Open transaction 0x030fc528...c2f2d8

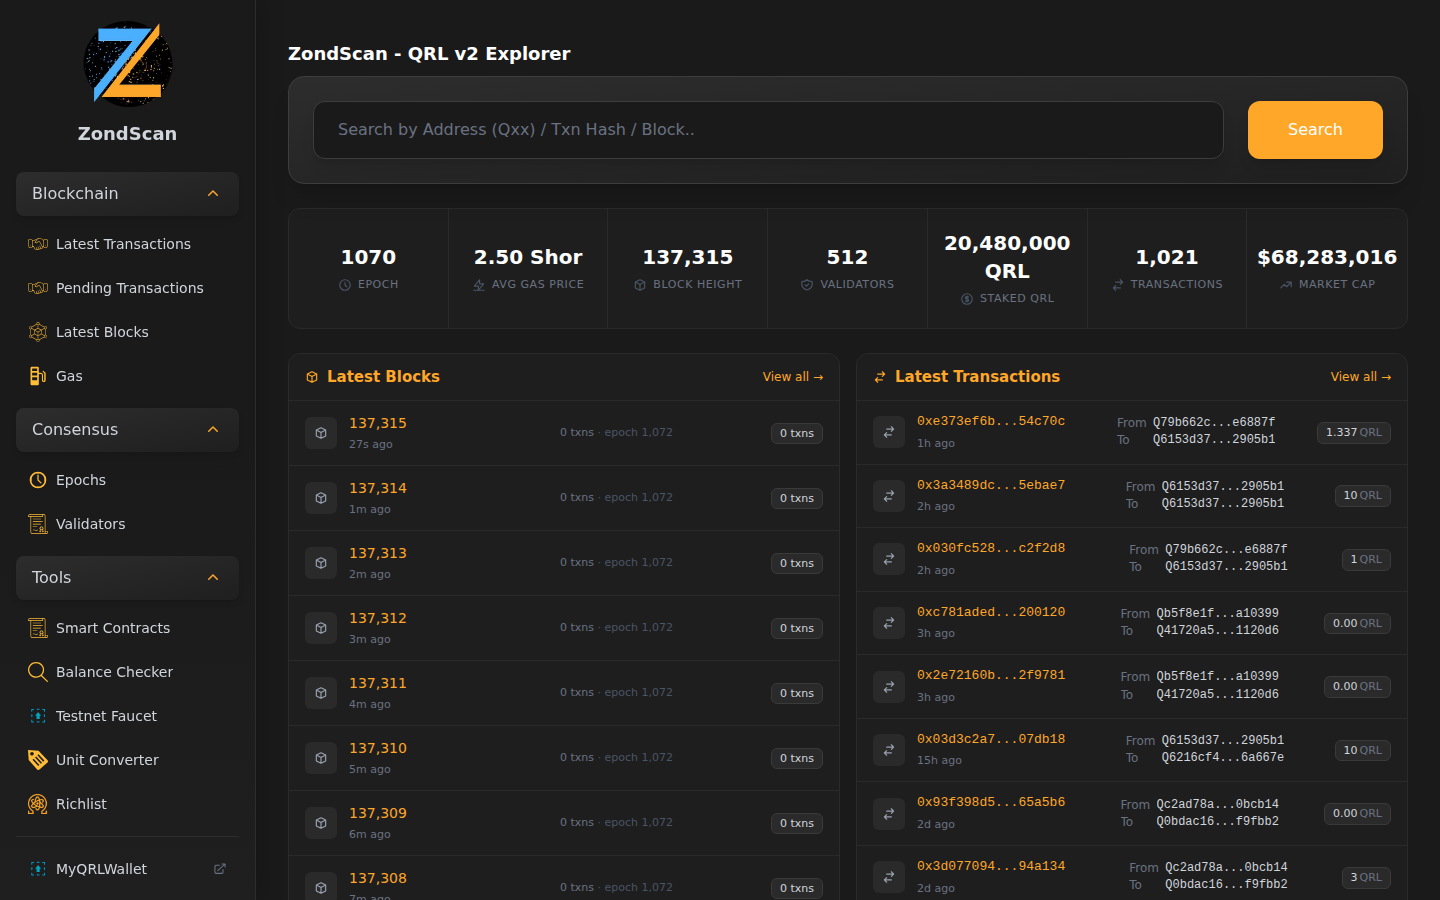pyautogui.click(x=991, y=548)
